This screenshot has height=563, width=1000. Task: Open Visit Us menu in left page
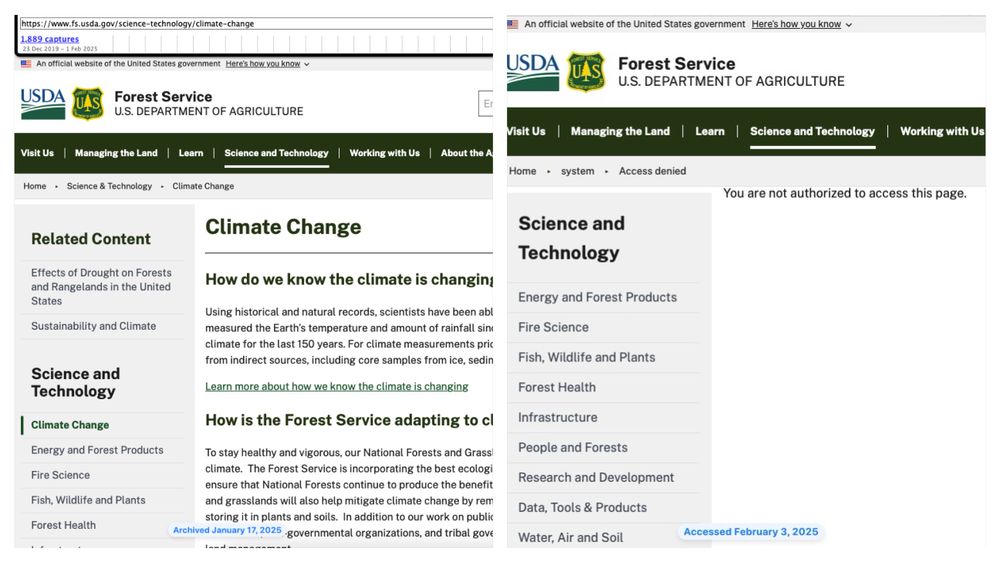click(37, 153)
